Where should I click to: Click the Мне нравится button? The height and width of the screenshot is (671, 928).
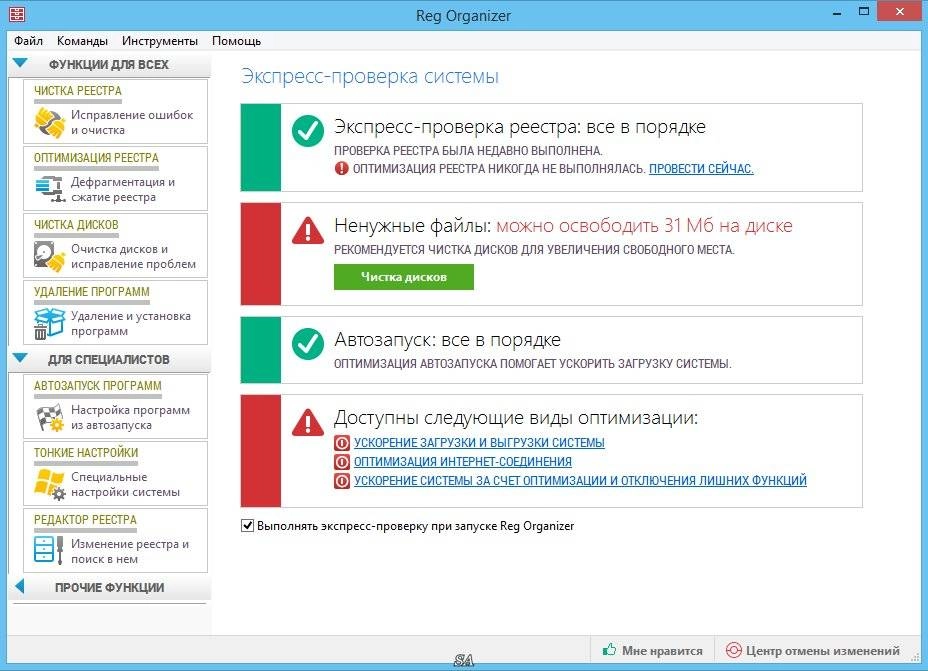click(652, 650)
